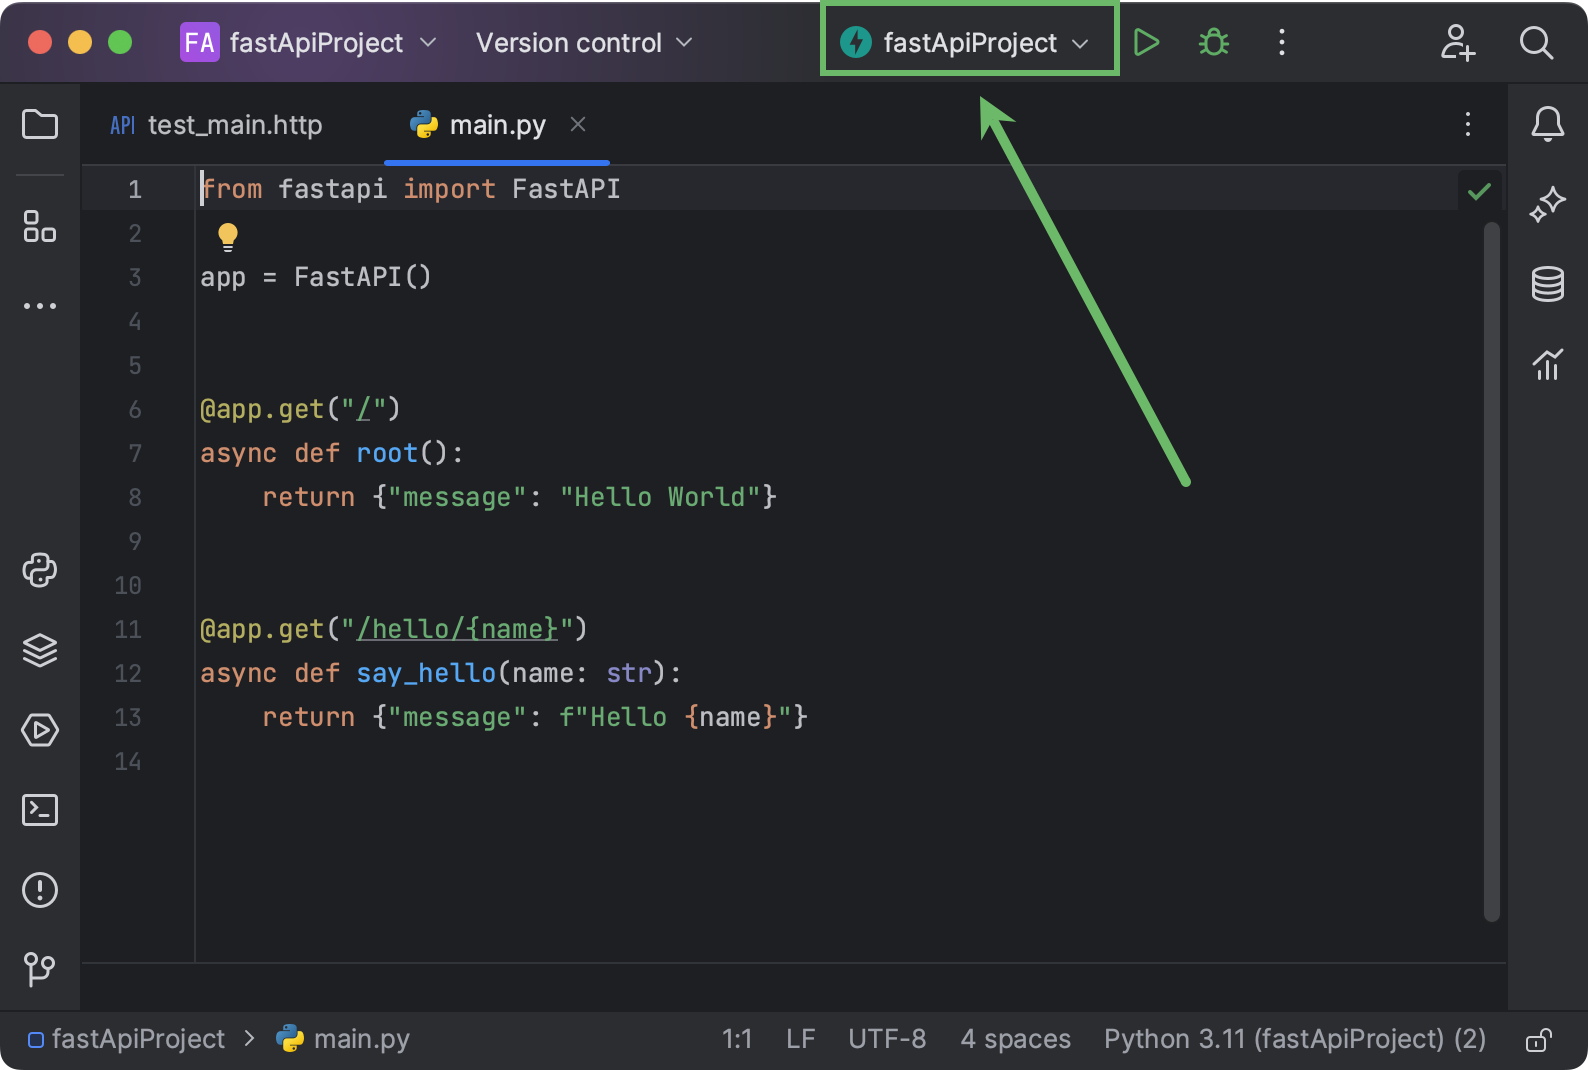Close the main.py editor tab

pos(578,124)
